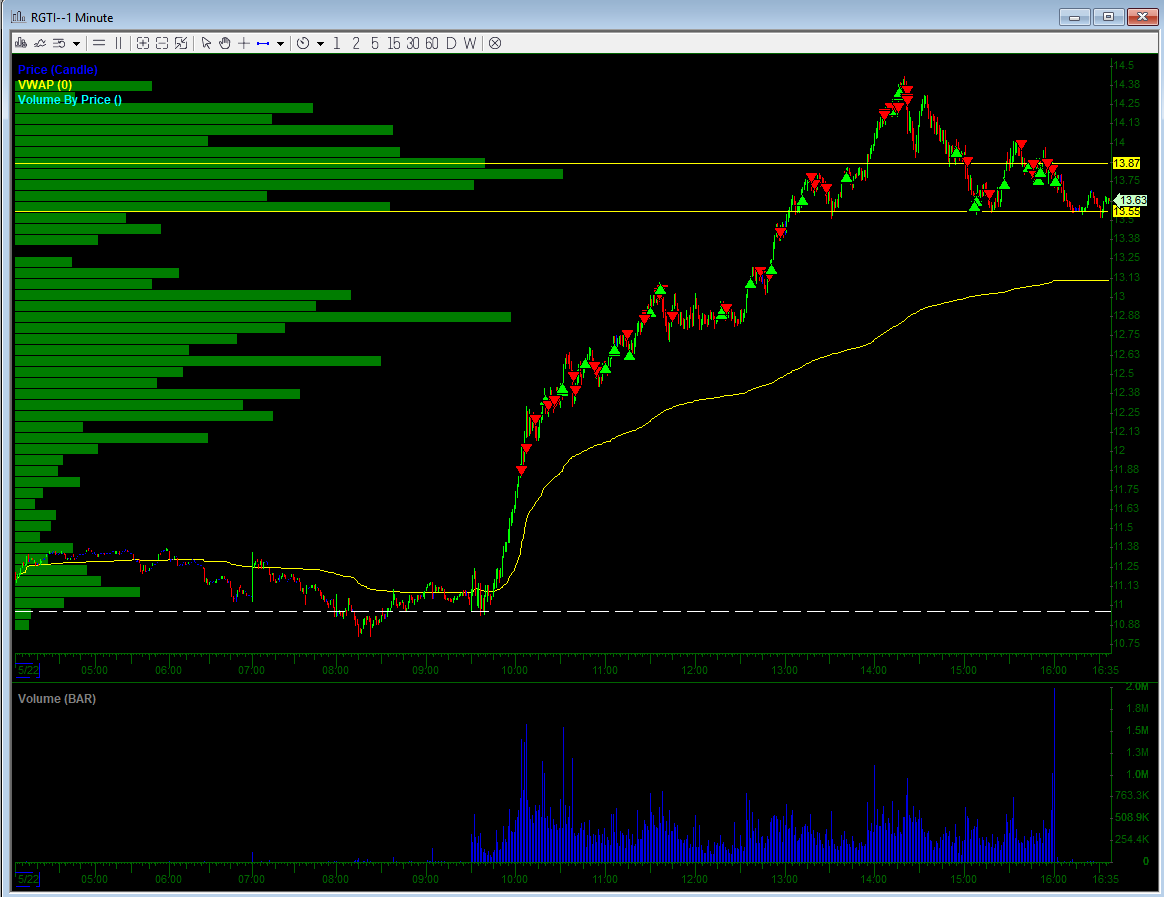Switch to the 2 minute interval
The height and width of the screenshot is (897, 1164).
pyautogui.click(x=356, y=43)
